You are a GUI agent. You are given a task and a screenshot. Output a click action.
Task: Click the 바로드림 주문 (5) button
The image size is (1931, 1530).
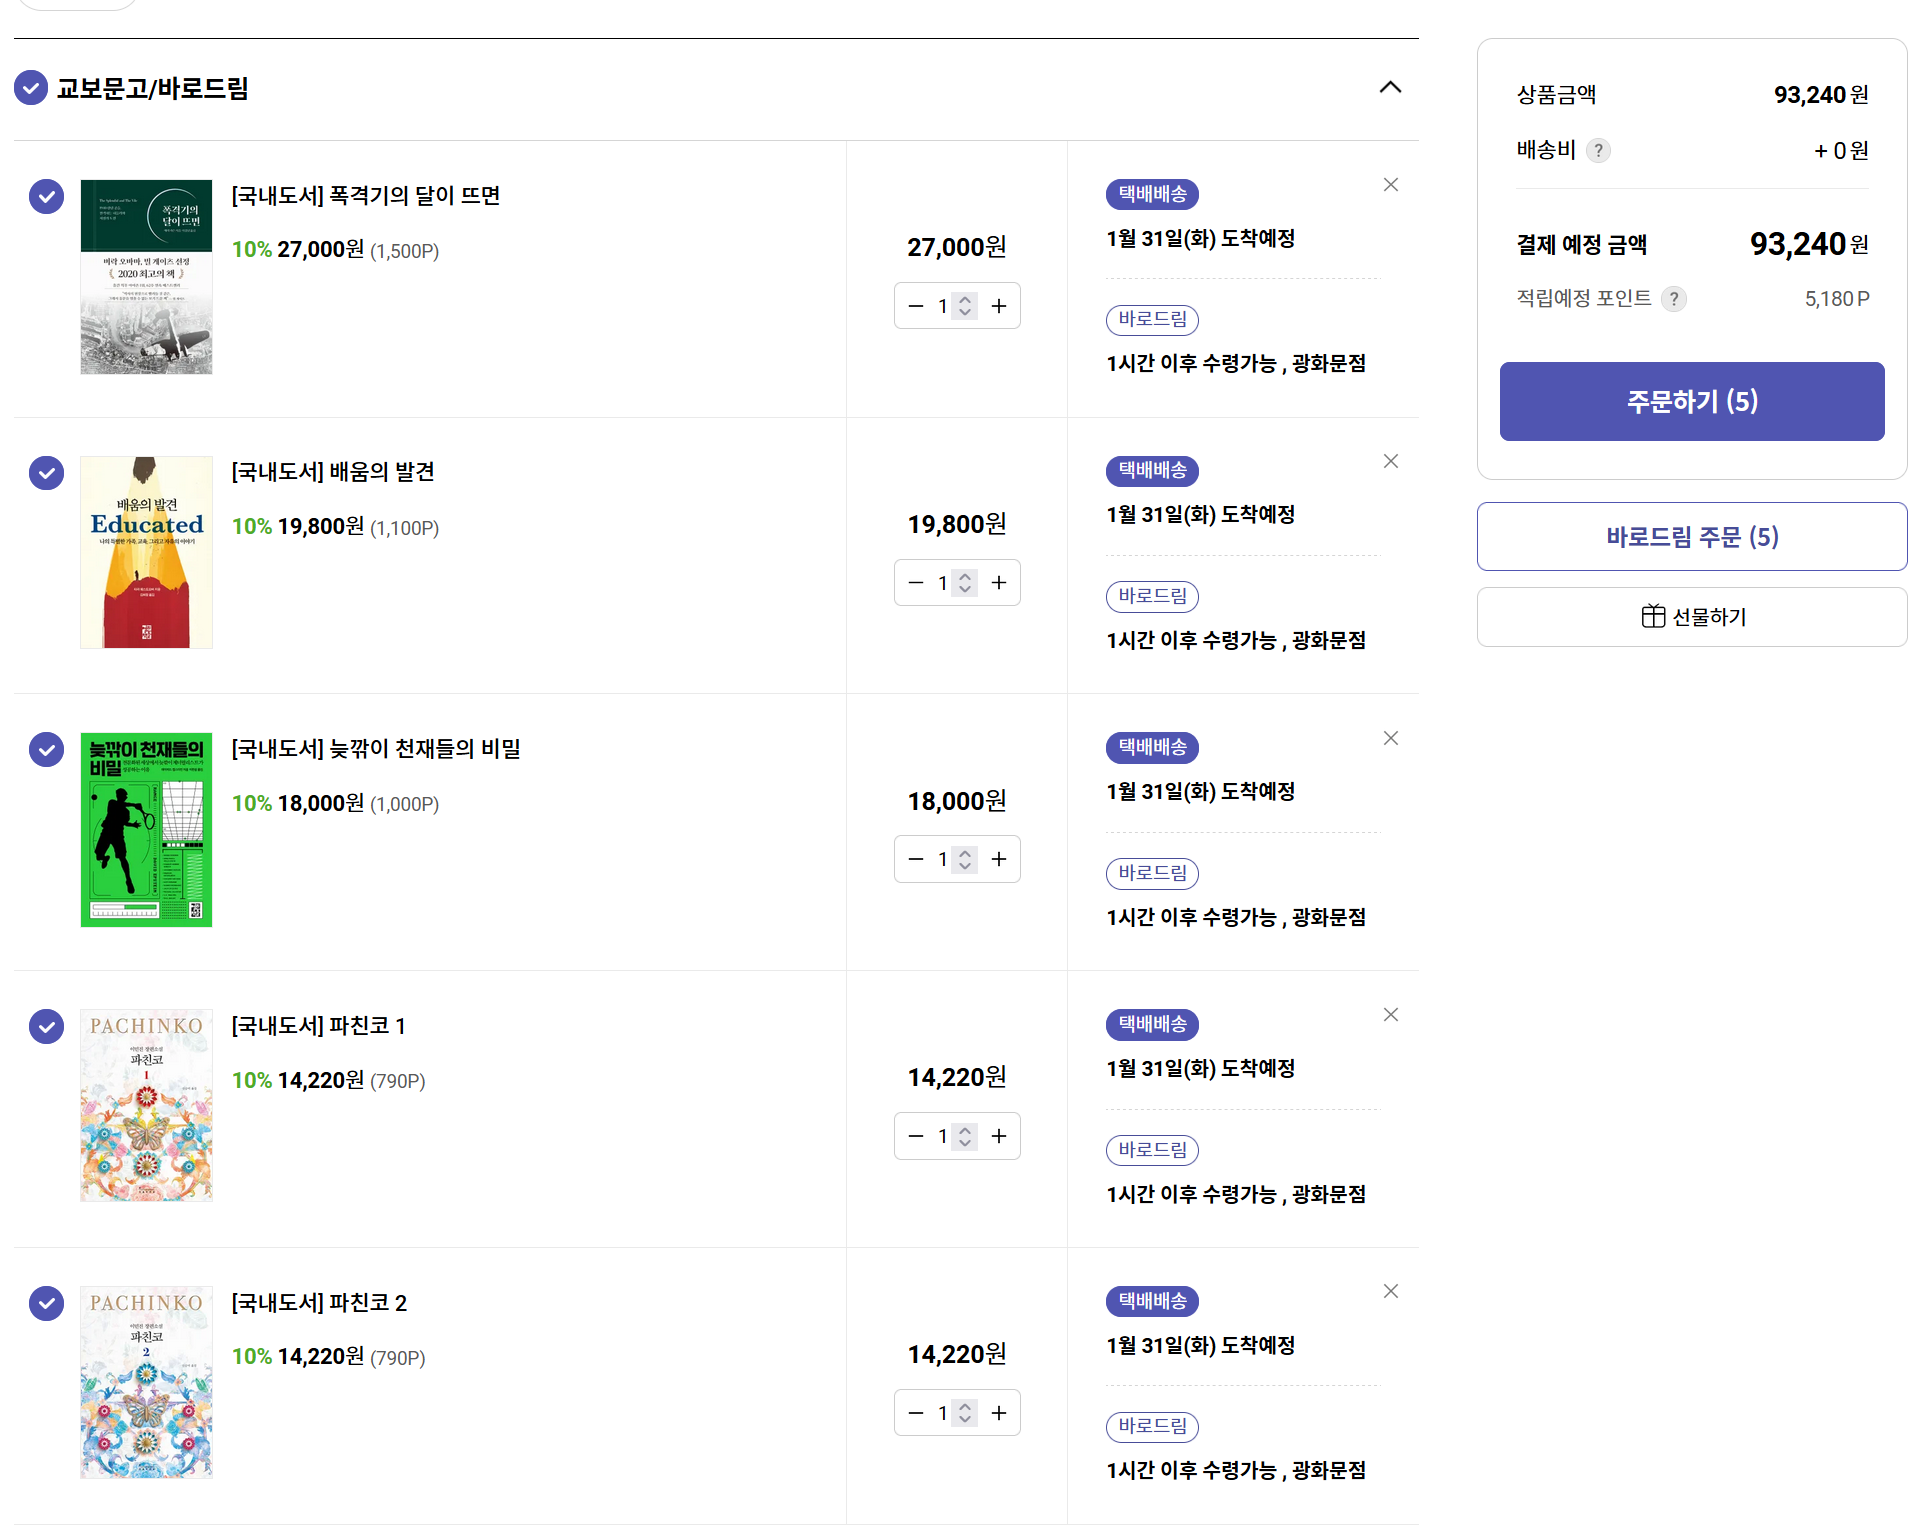point(1691,537)
